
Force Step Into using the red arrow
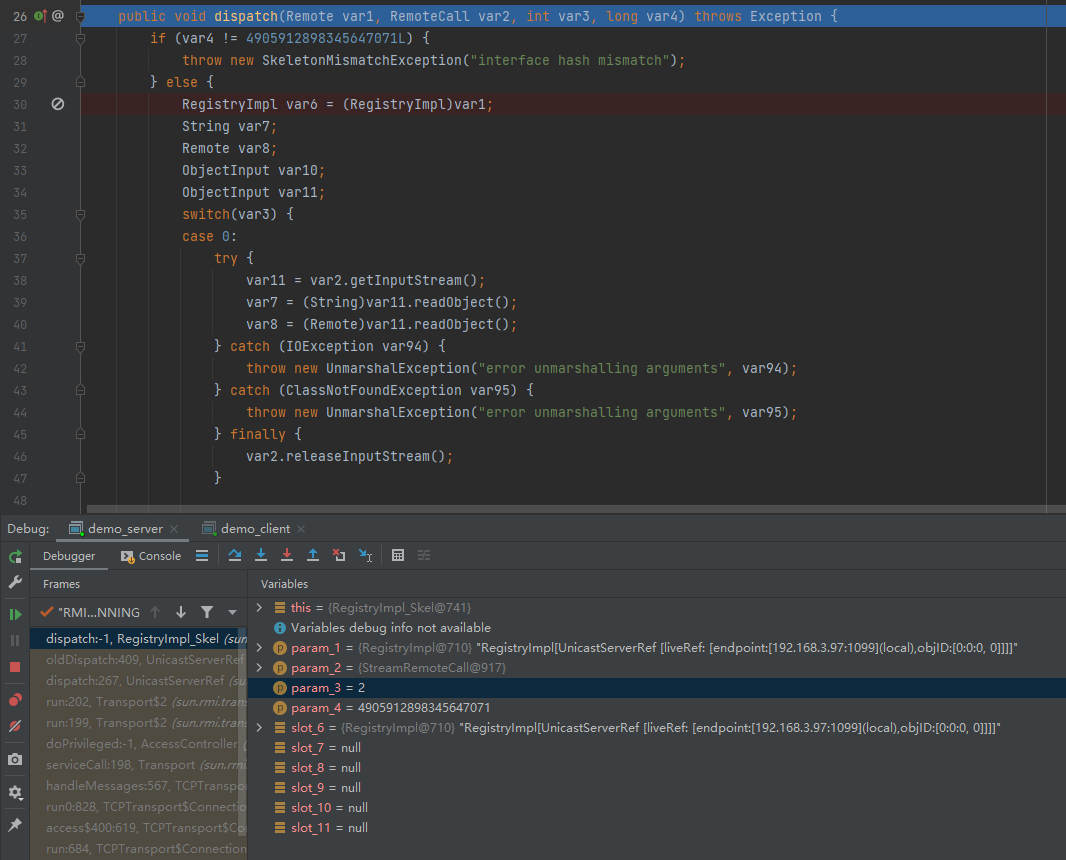click(287, 555)
